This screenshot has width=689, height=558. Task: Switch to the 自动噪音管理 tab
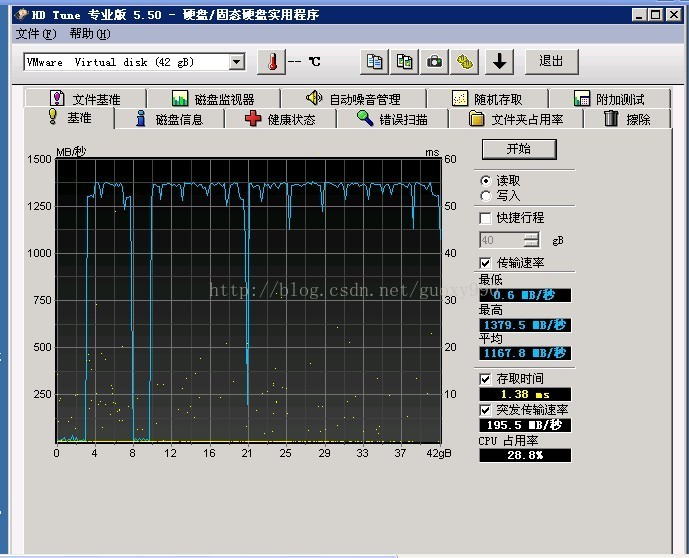tap(354, 98)
